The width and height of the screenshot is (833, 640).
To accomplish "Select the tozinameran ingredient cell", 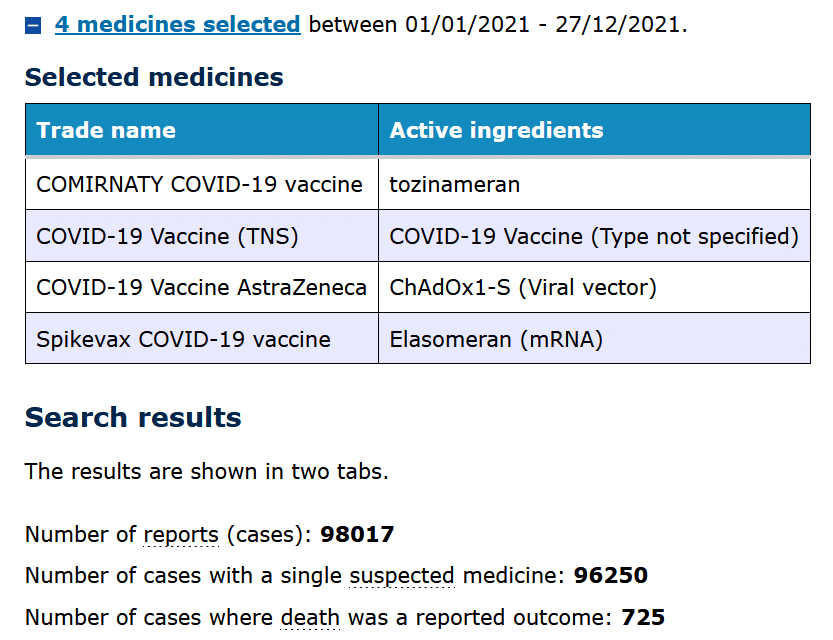I will 594,184.
